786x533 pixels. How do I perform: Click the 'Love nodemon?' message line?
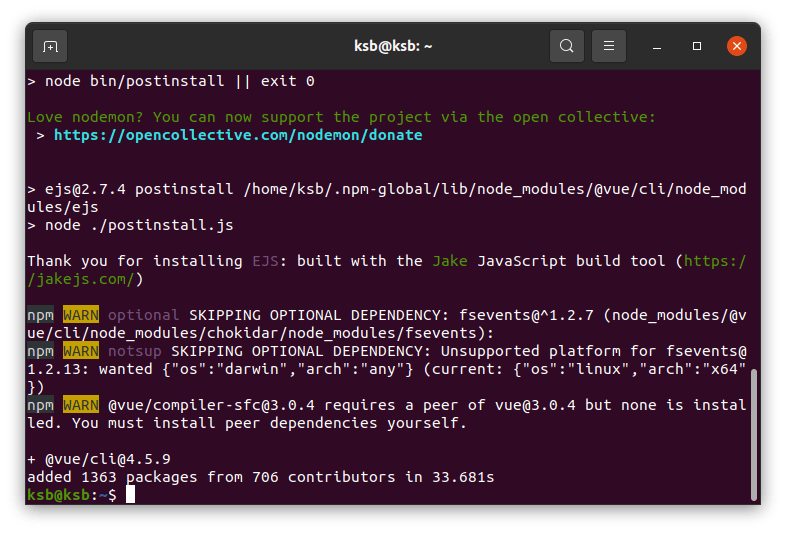coord(341,117)
